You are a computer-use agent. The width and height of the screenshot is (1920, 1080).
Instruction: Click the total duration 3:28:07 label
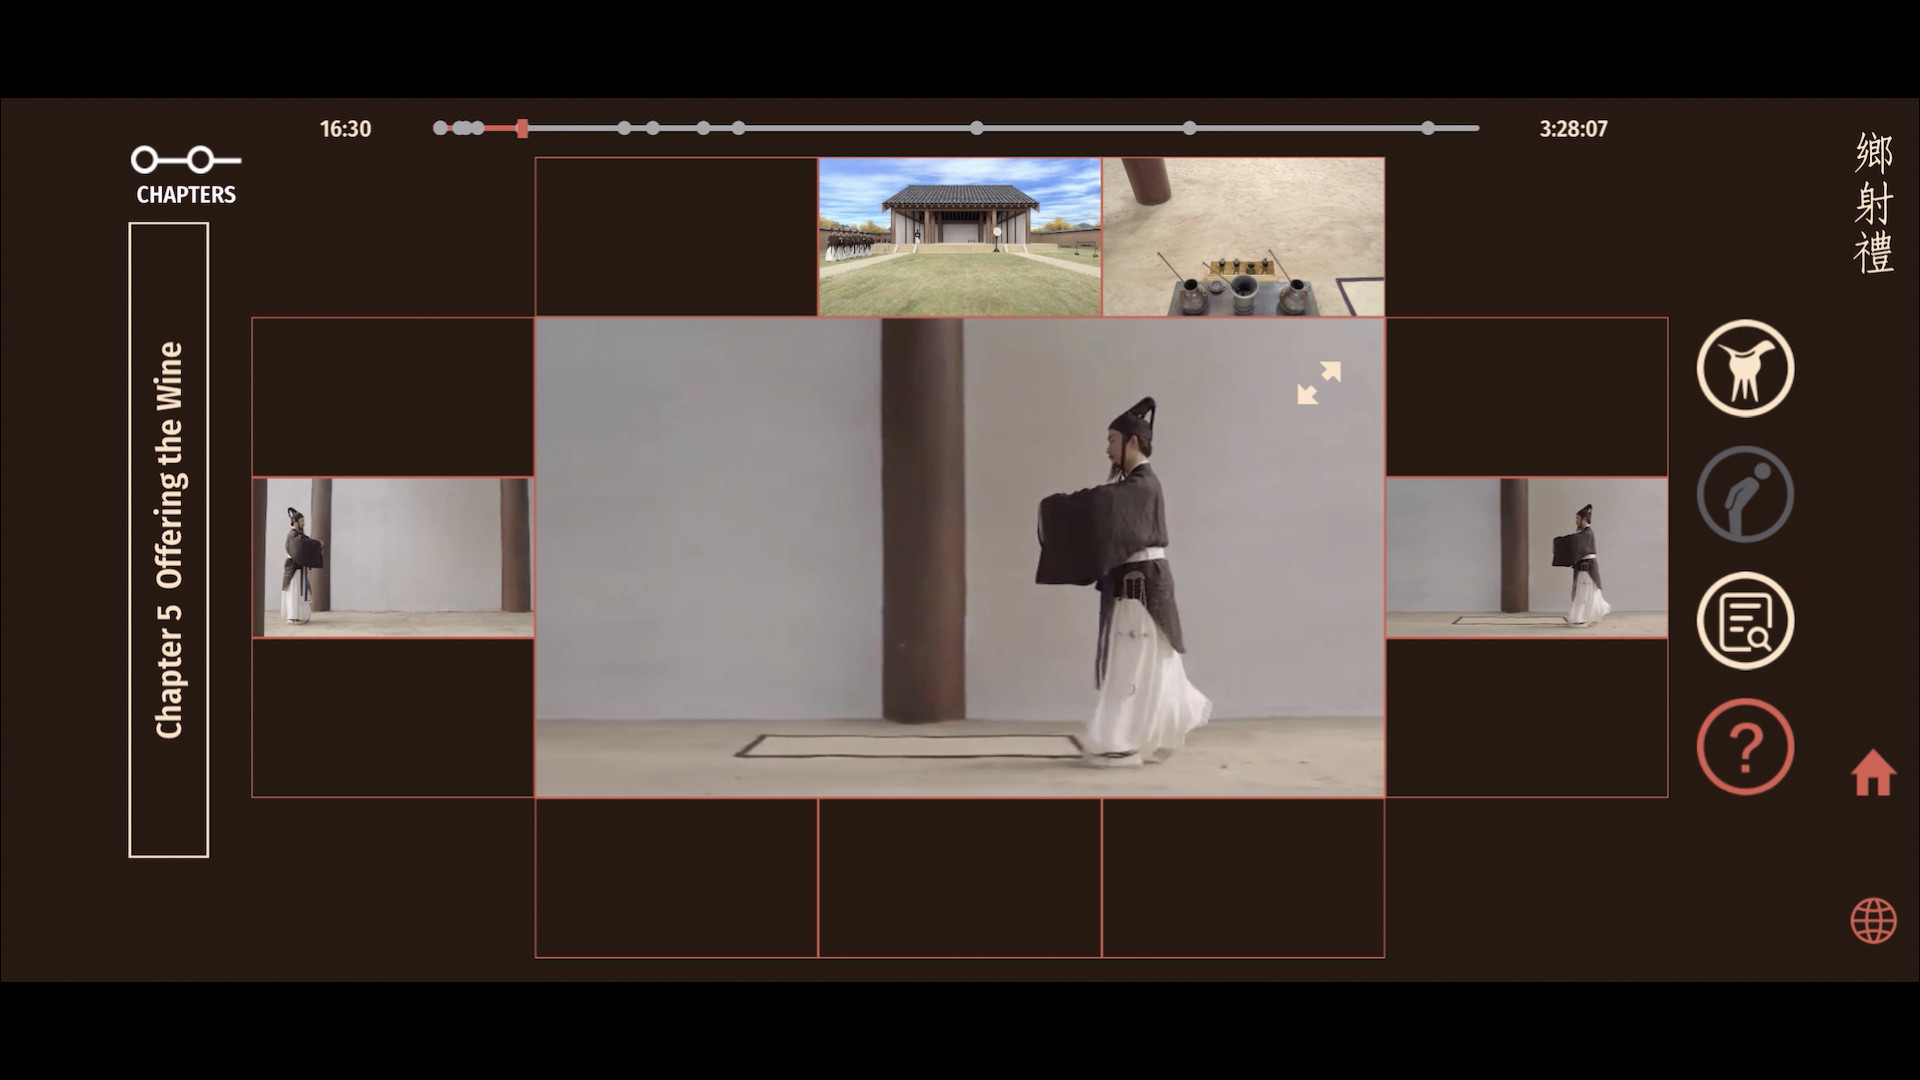pyautogui.click(x=1573, y=129)
